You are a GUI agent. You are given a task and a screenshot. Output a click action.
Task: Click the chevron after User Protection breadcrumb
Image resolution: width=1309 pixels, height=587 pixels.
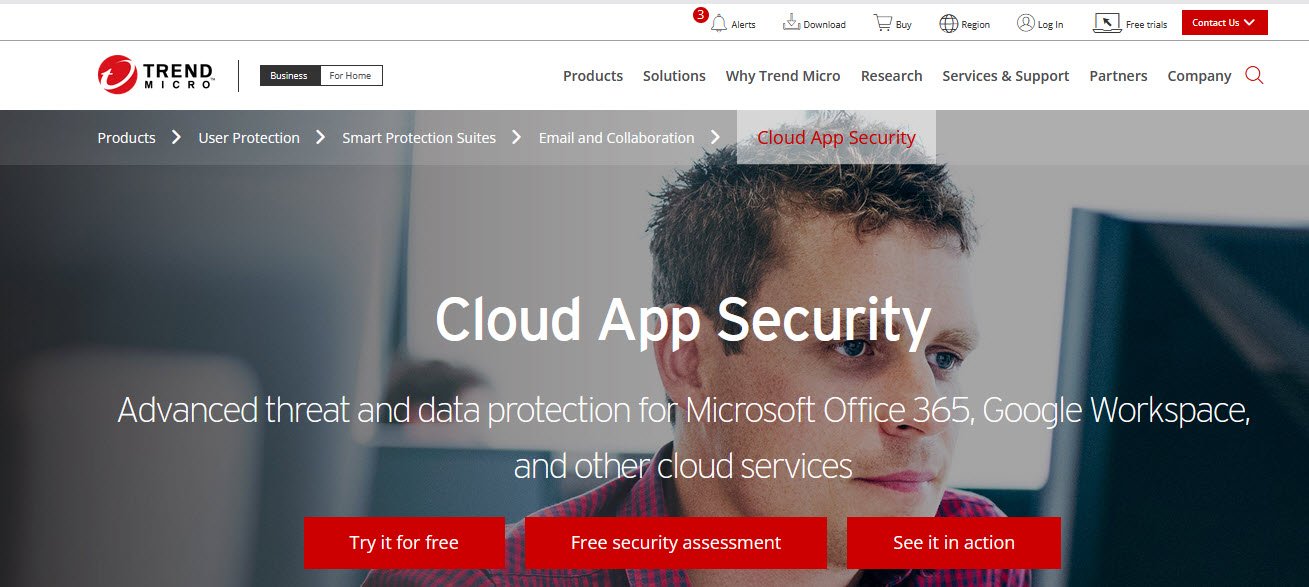point(320,137)
